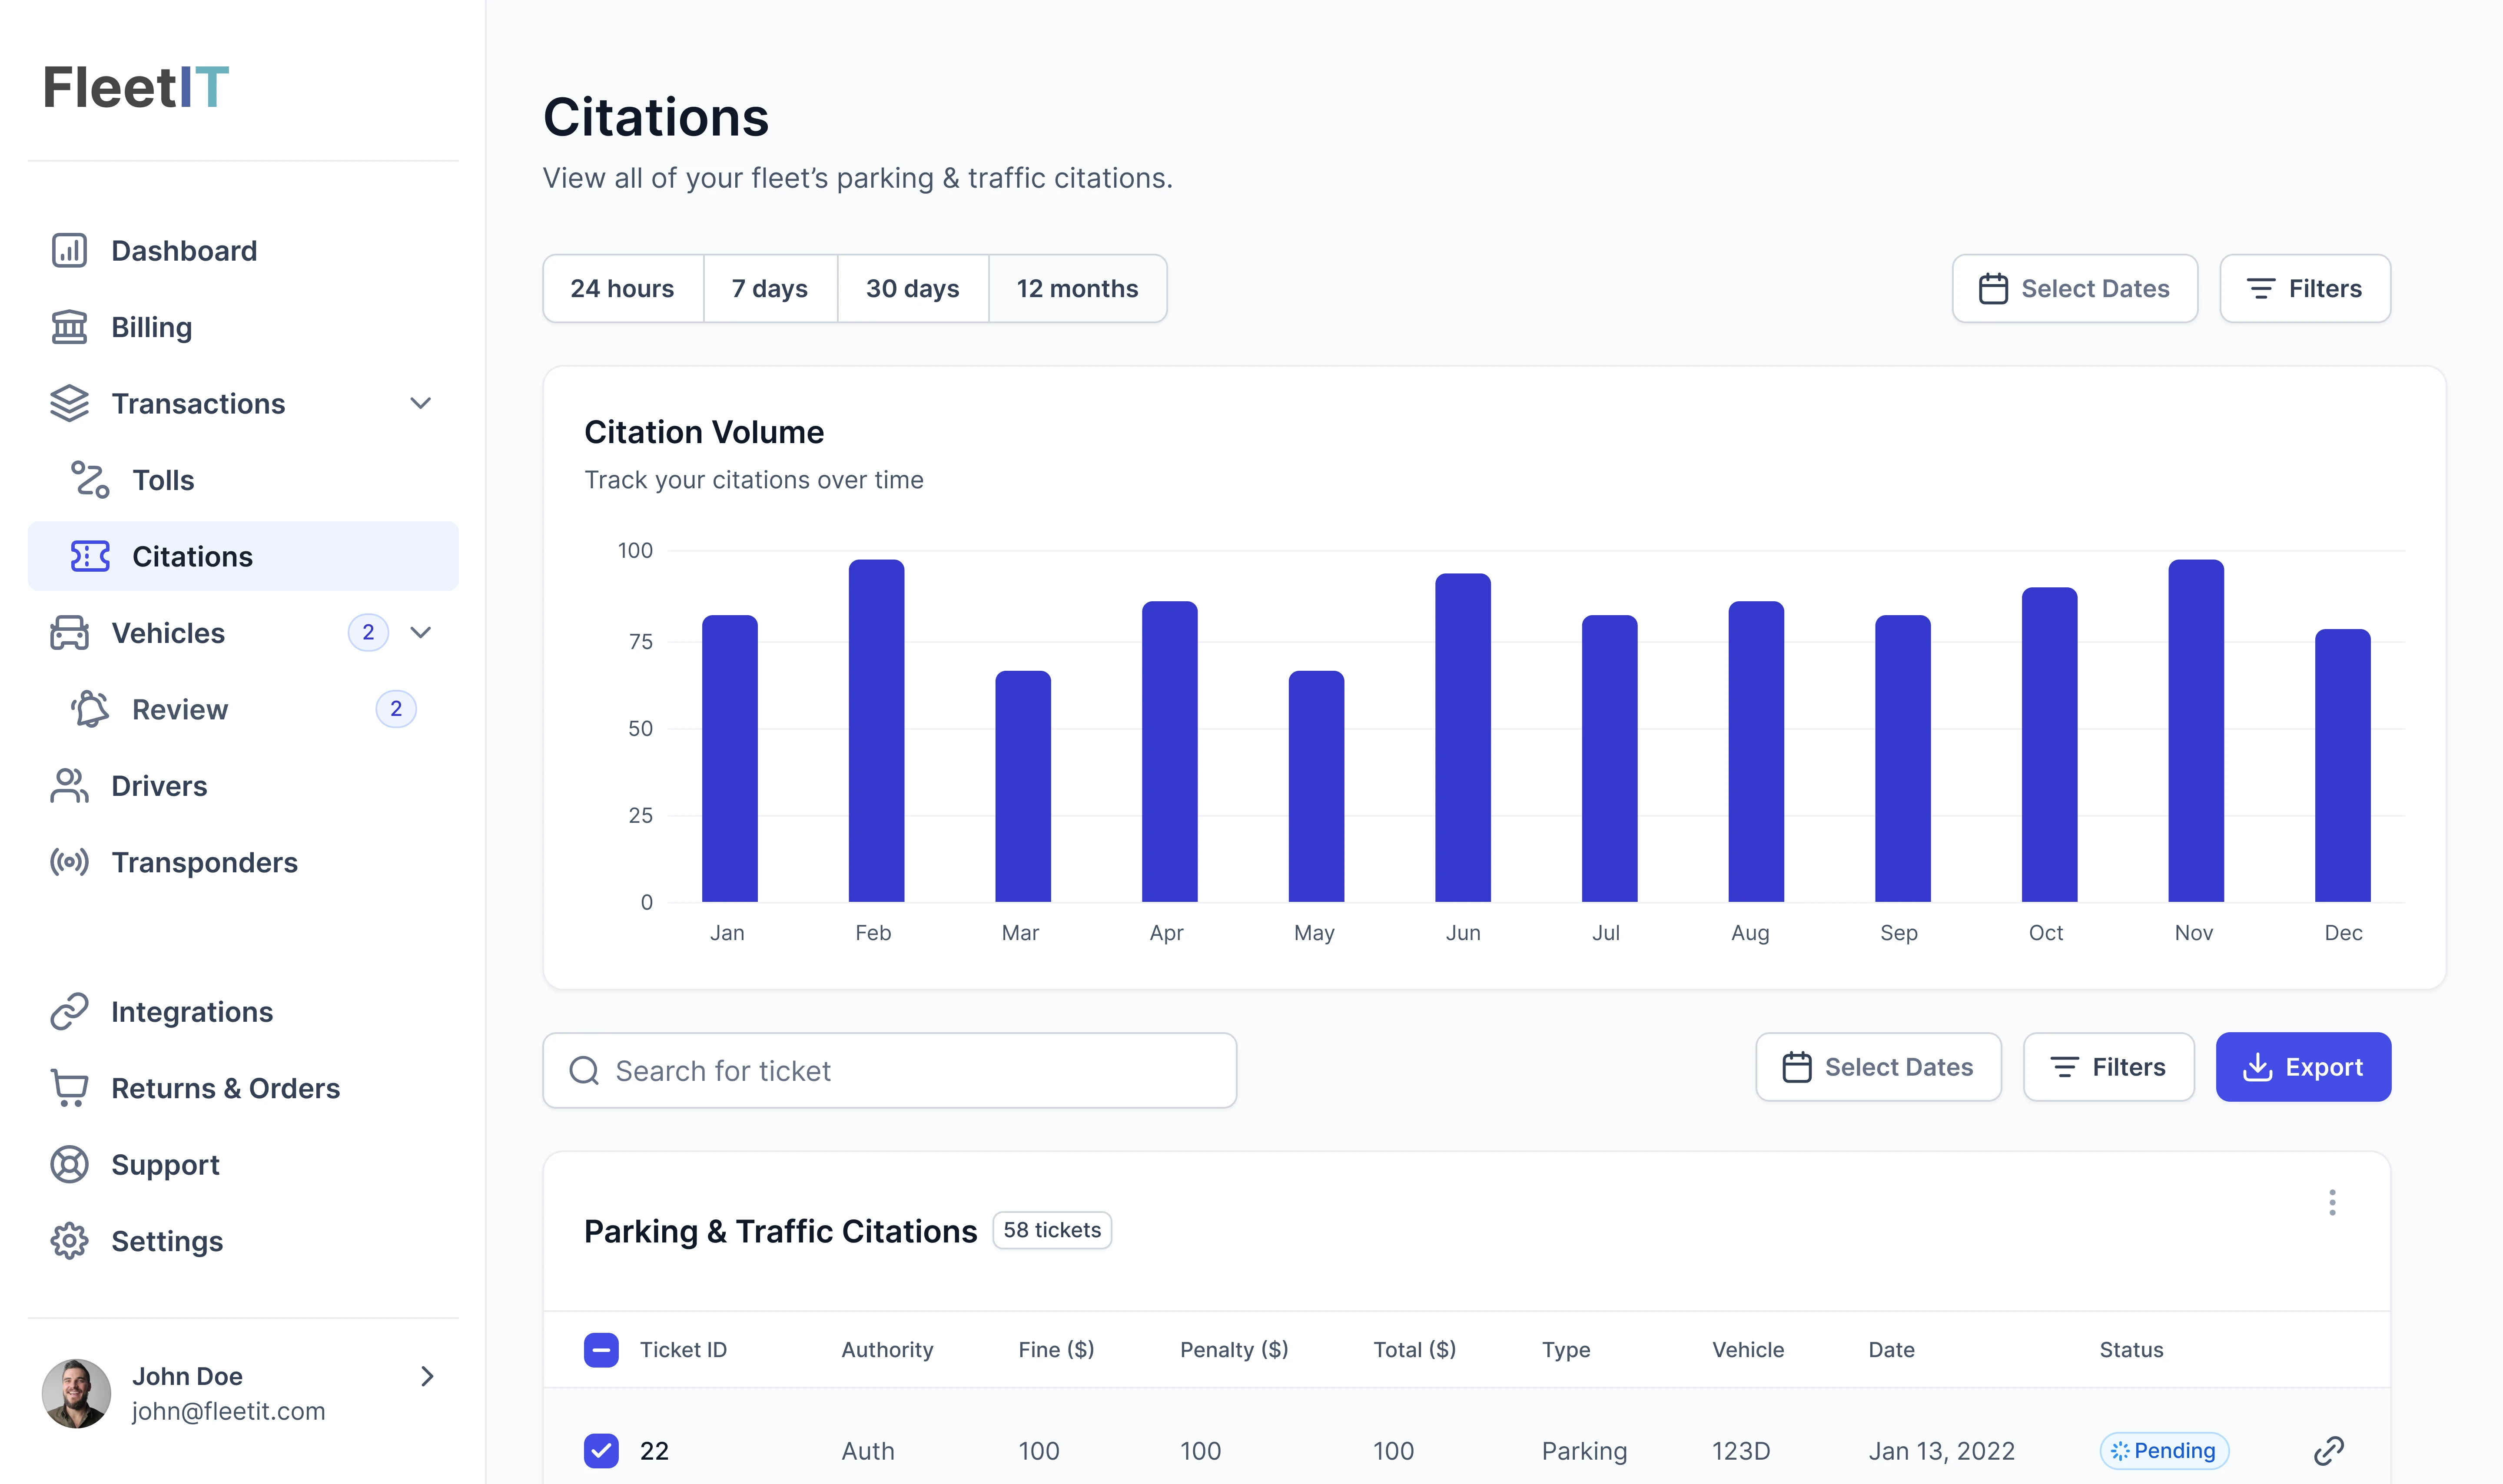Sort by Date column header

coord(1891,1350)
